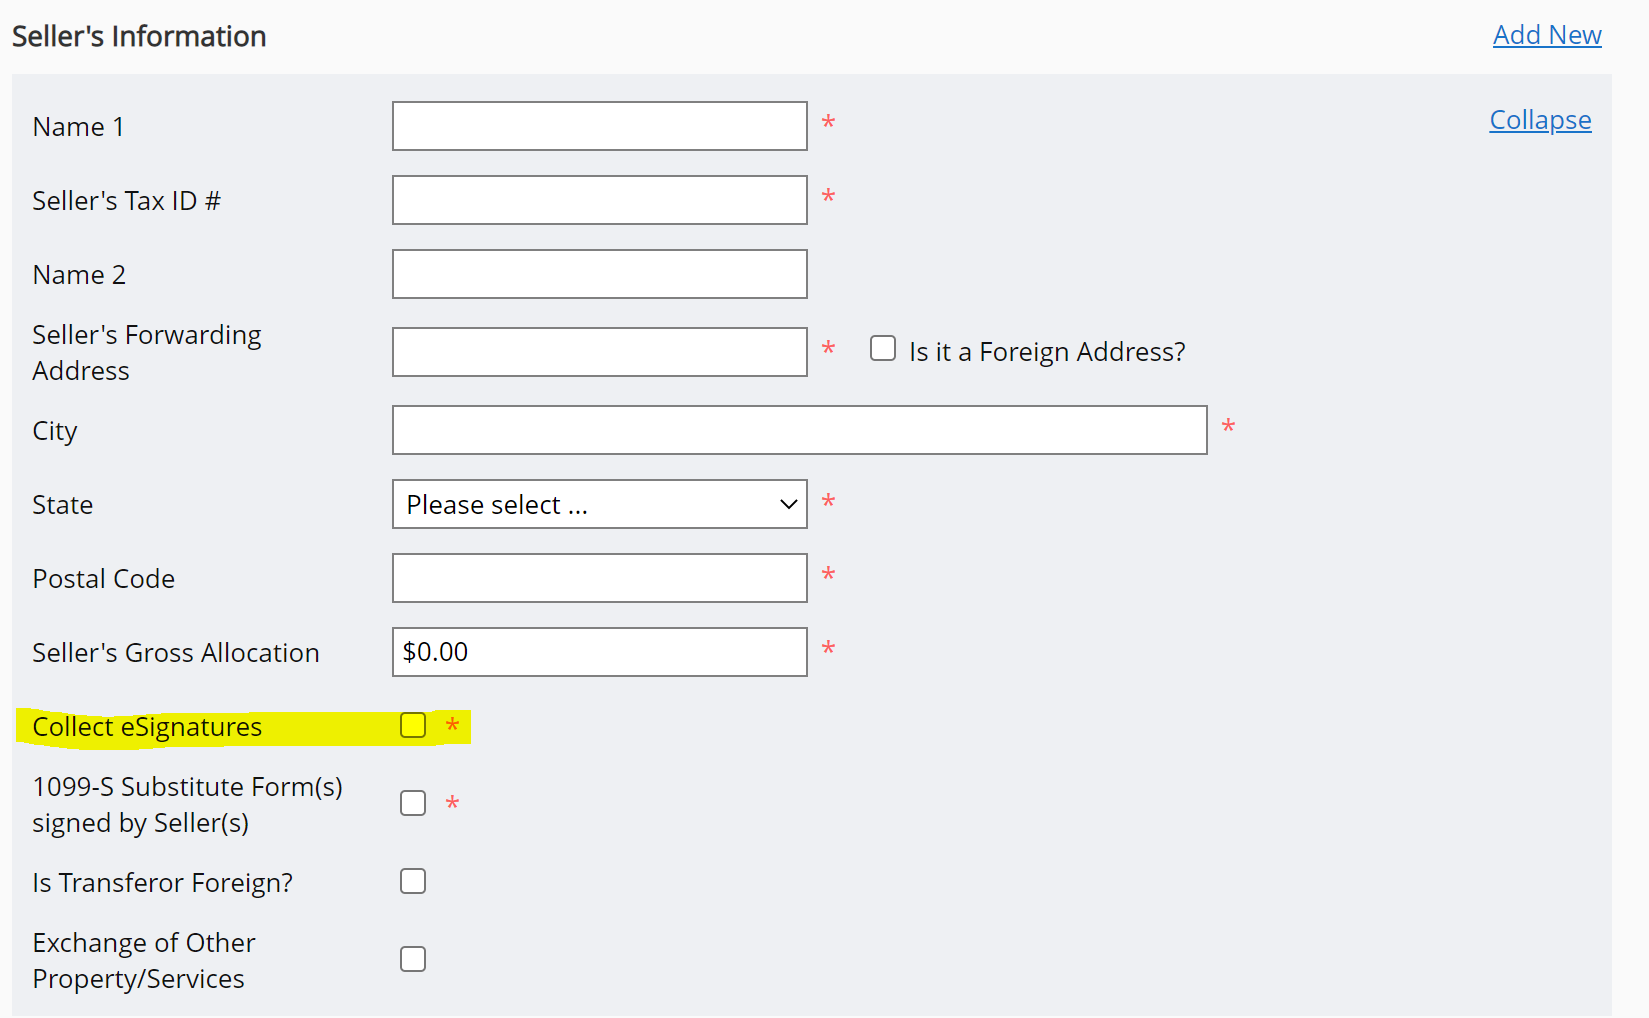Check 1099-S Substitute Form(s) signed checkbox
The width and height of the screenshot is (1649, 1018).
click(413, 803)
